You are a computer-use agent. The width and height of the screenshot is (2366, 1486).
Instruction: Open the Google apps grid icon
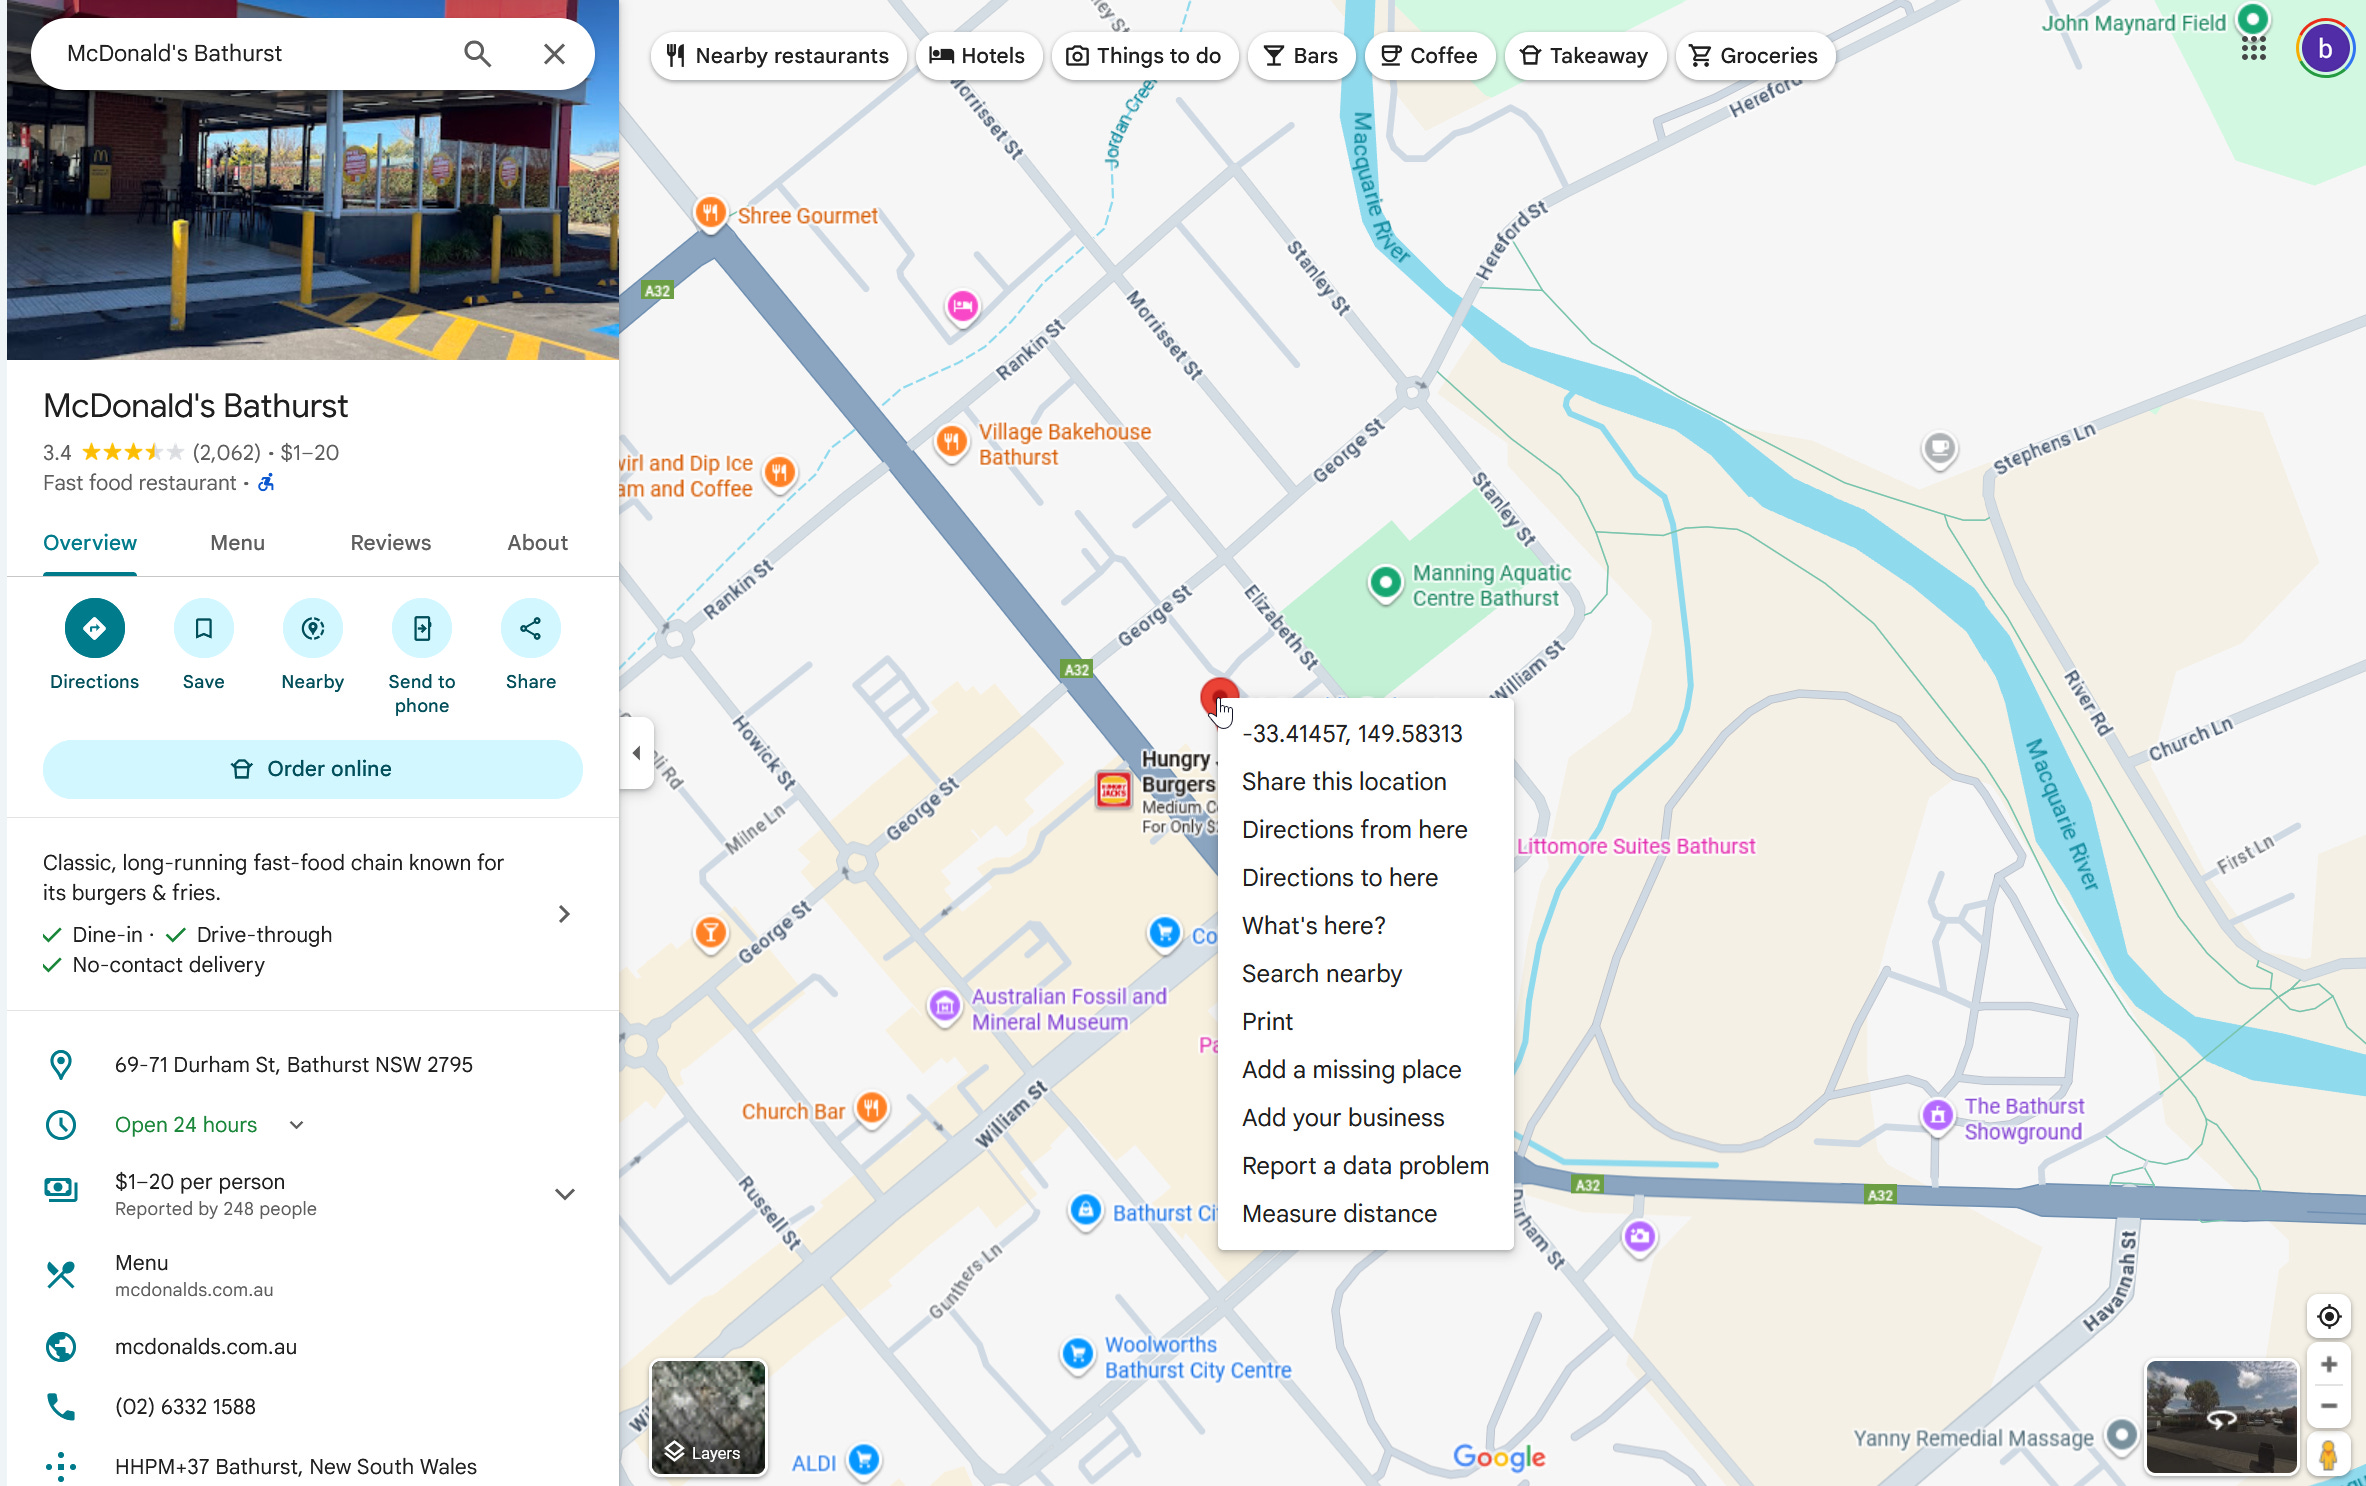[2253, 48]
